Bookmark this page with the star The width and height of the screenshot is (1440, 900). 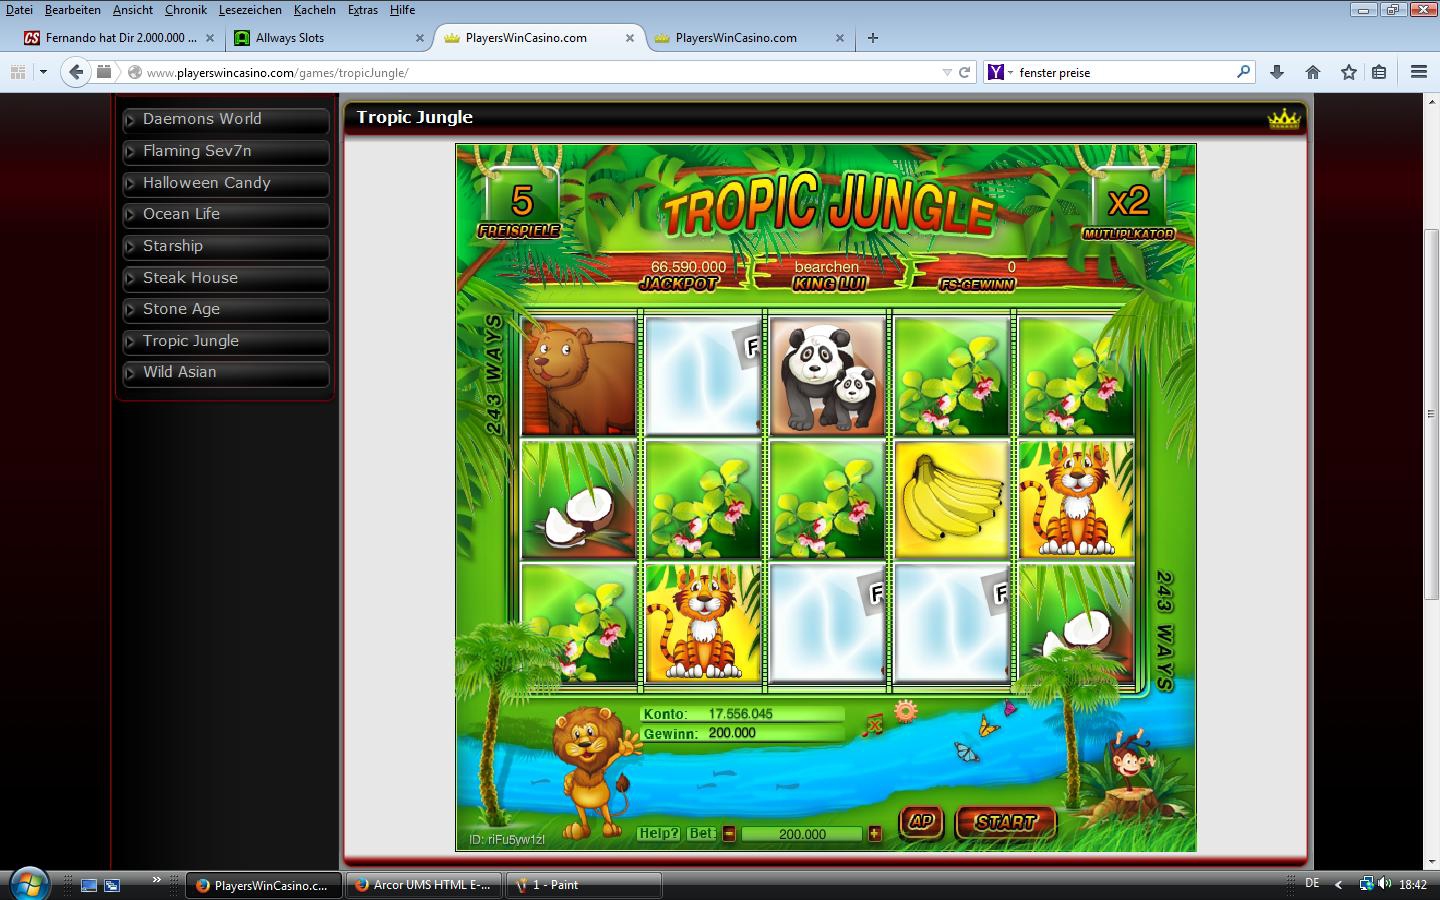point(1349,72)
